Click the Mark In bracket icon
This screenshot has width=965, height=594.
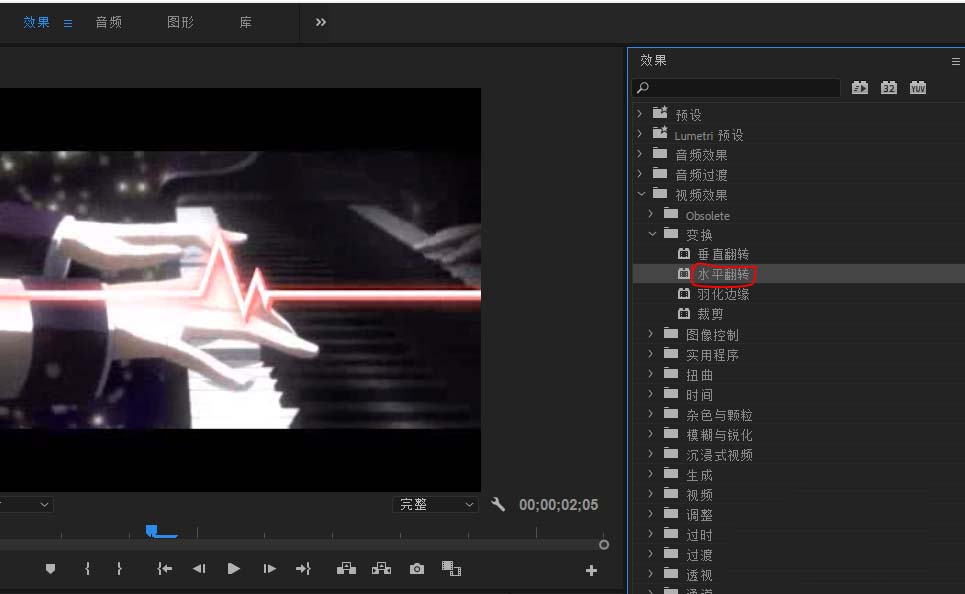[x=88, y=569]
